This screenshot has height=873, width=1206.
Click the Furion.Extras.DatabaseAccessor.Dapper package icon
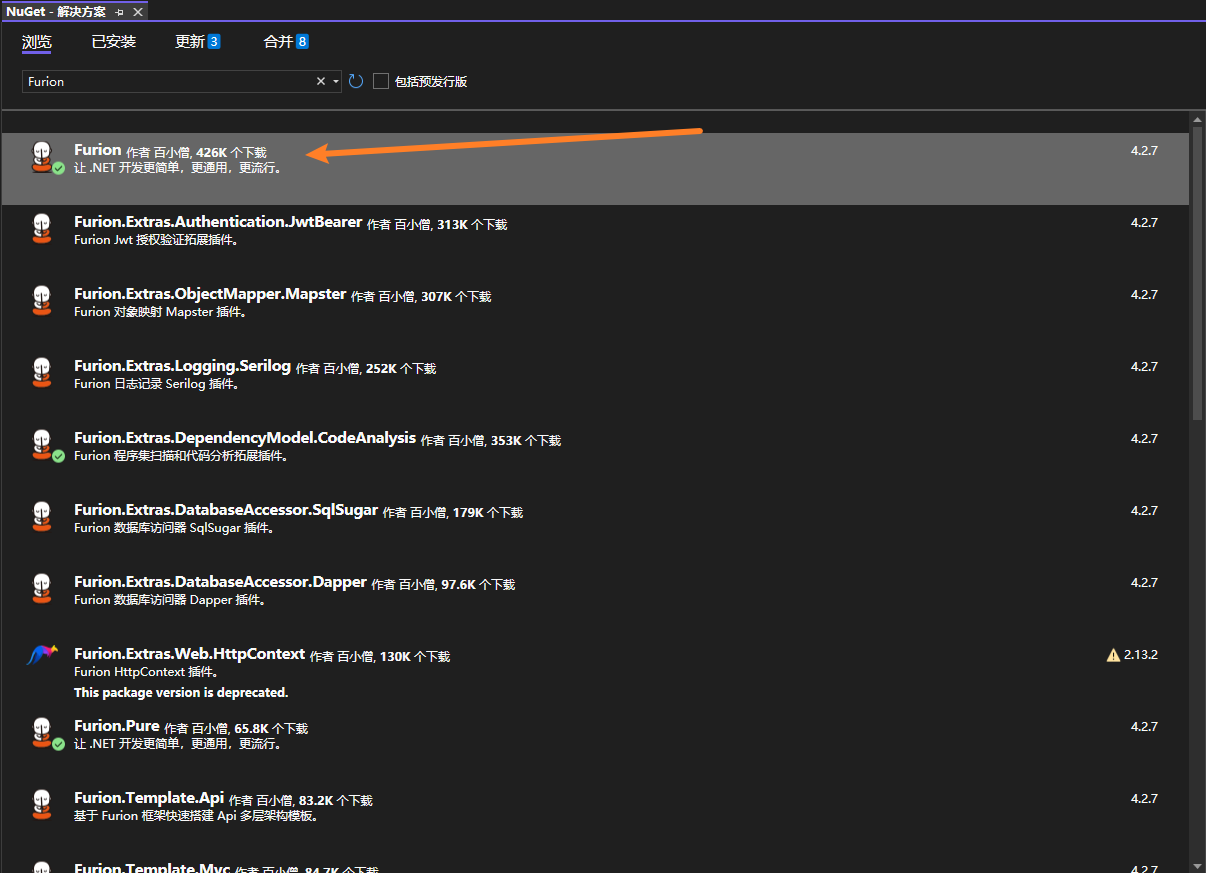click(x=42, y=588)
